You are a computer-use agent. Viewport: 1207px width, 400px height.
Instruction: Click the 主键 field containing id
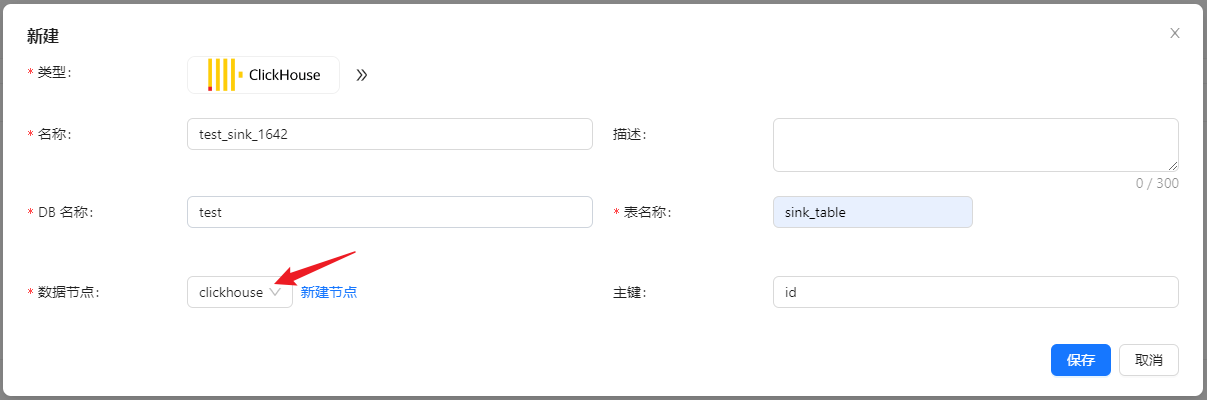(x=974, y=292)
